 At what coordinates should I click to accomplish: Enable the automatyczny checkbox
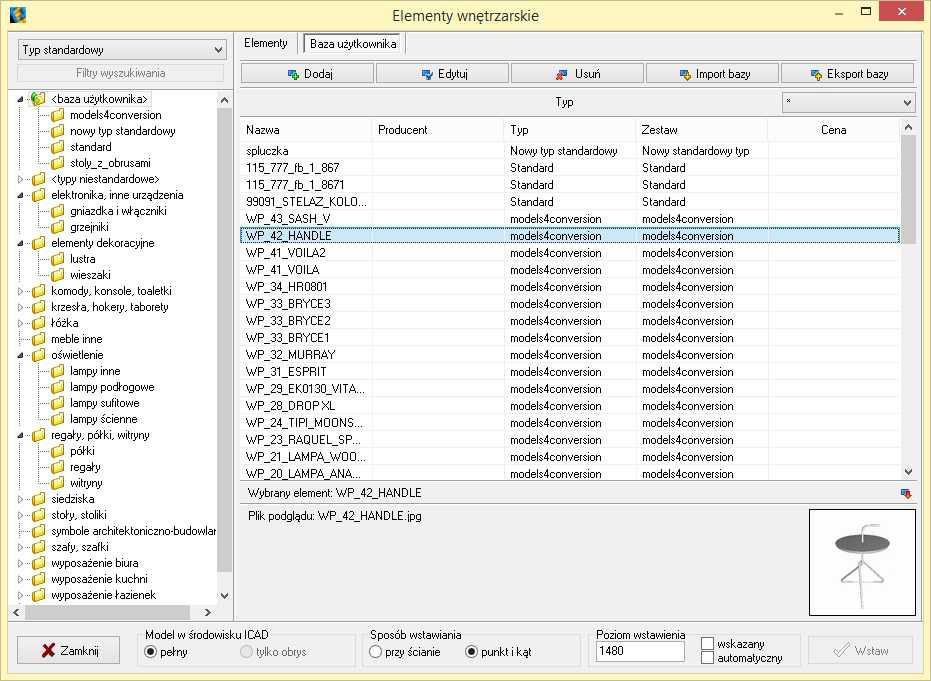tap(707, 658)
